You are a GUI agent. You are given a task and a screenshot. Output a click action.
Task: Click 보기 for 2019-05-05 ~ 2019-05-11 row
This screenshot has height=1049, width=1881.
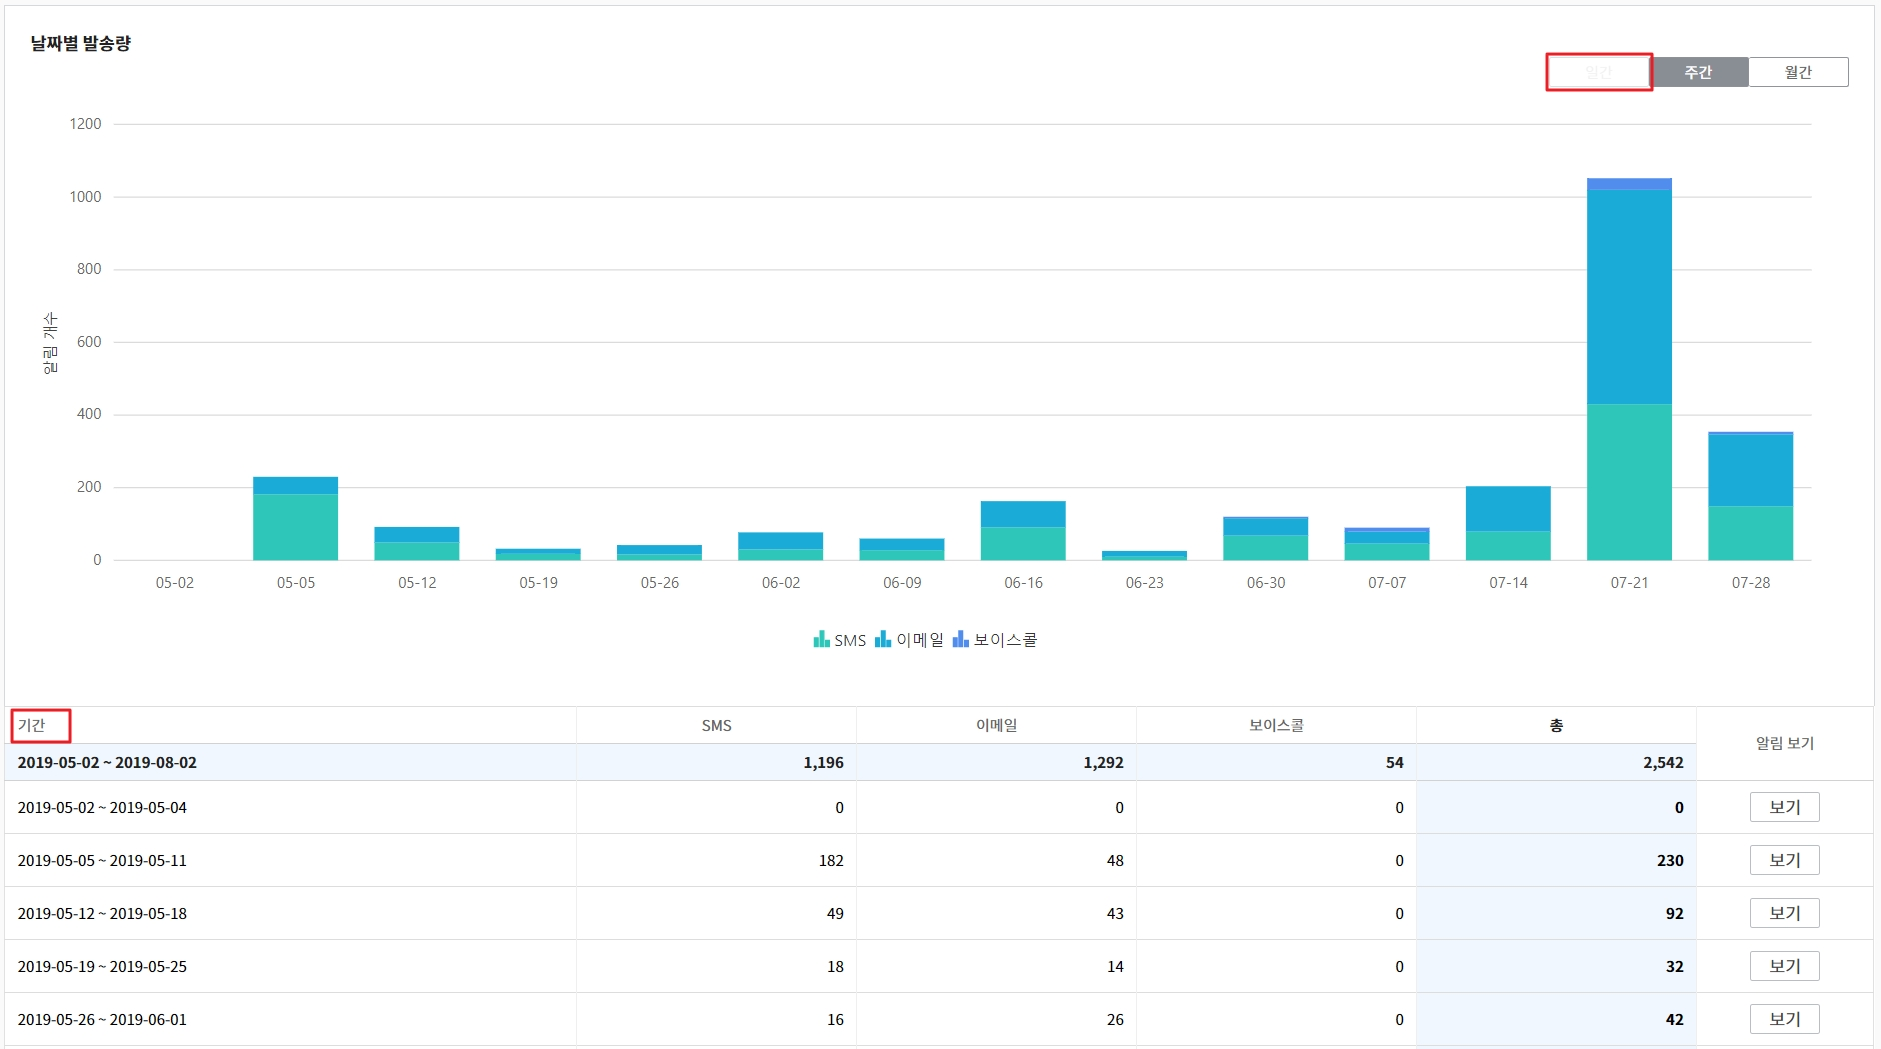tap(1784, 860)
